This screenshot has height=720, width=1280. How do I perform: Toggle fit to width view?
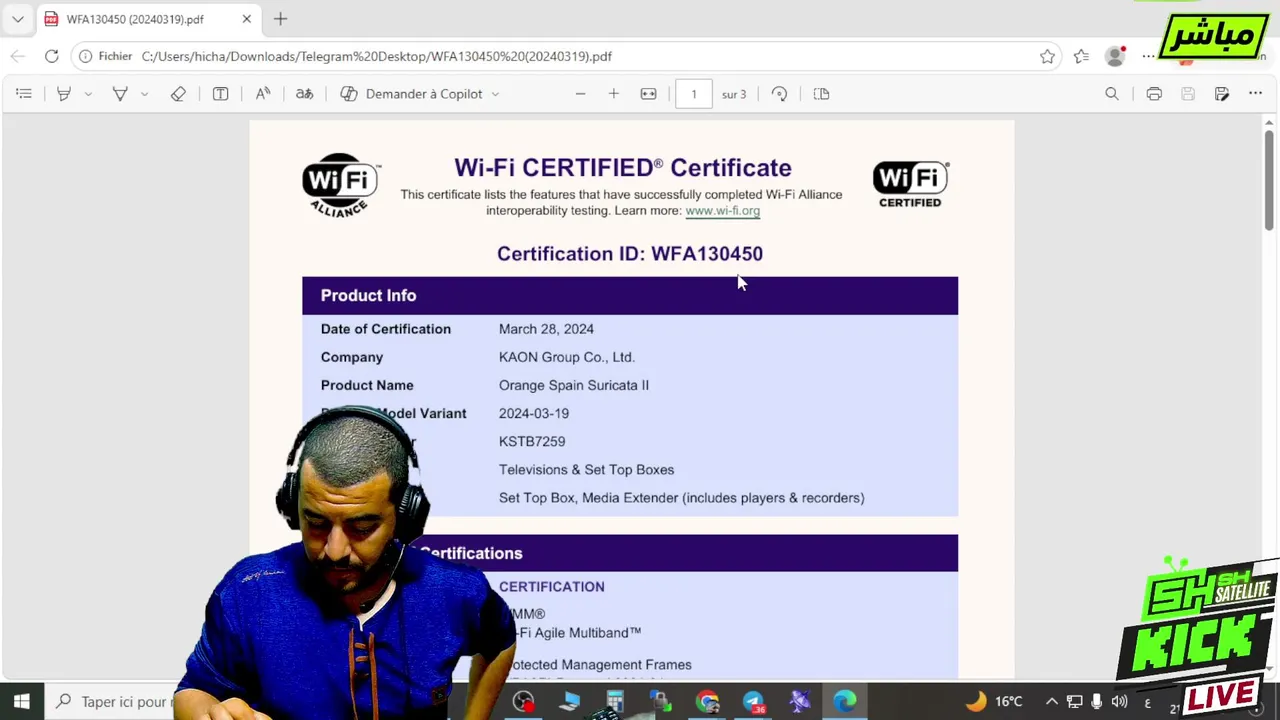tap(648, 94)
